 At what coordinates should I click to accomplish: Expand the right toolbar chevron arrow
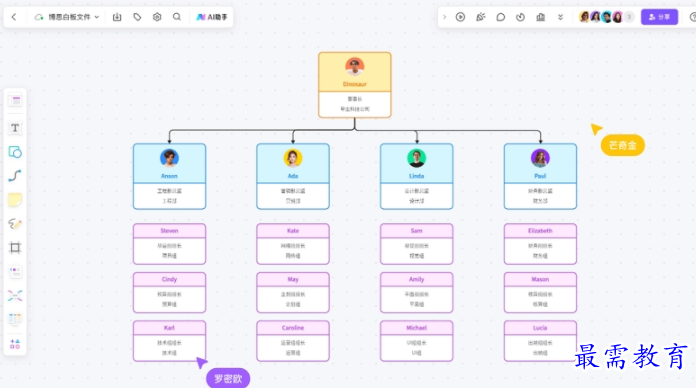(x=444, y=17)
